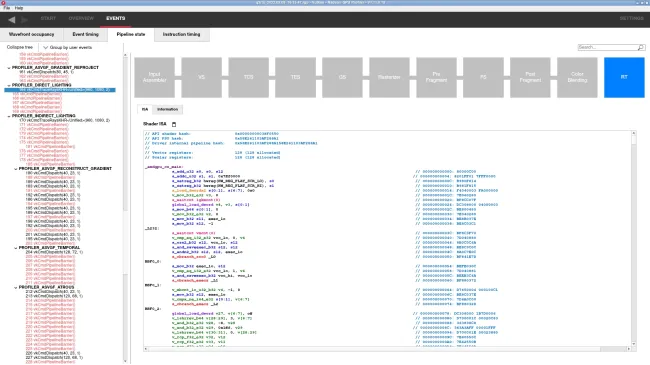Select the Pipeline state tab

131,34
